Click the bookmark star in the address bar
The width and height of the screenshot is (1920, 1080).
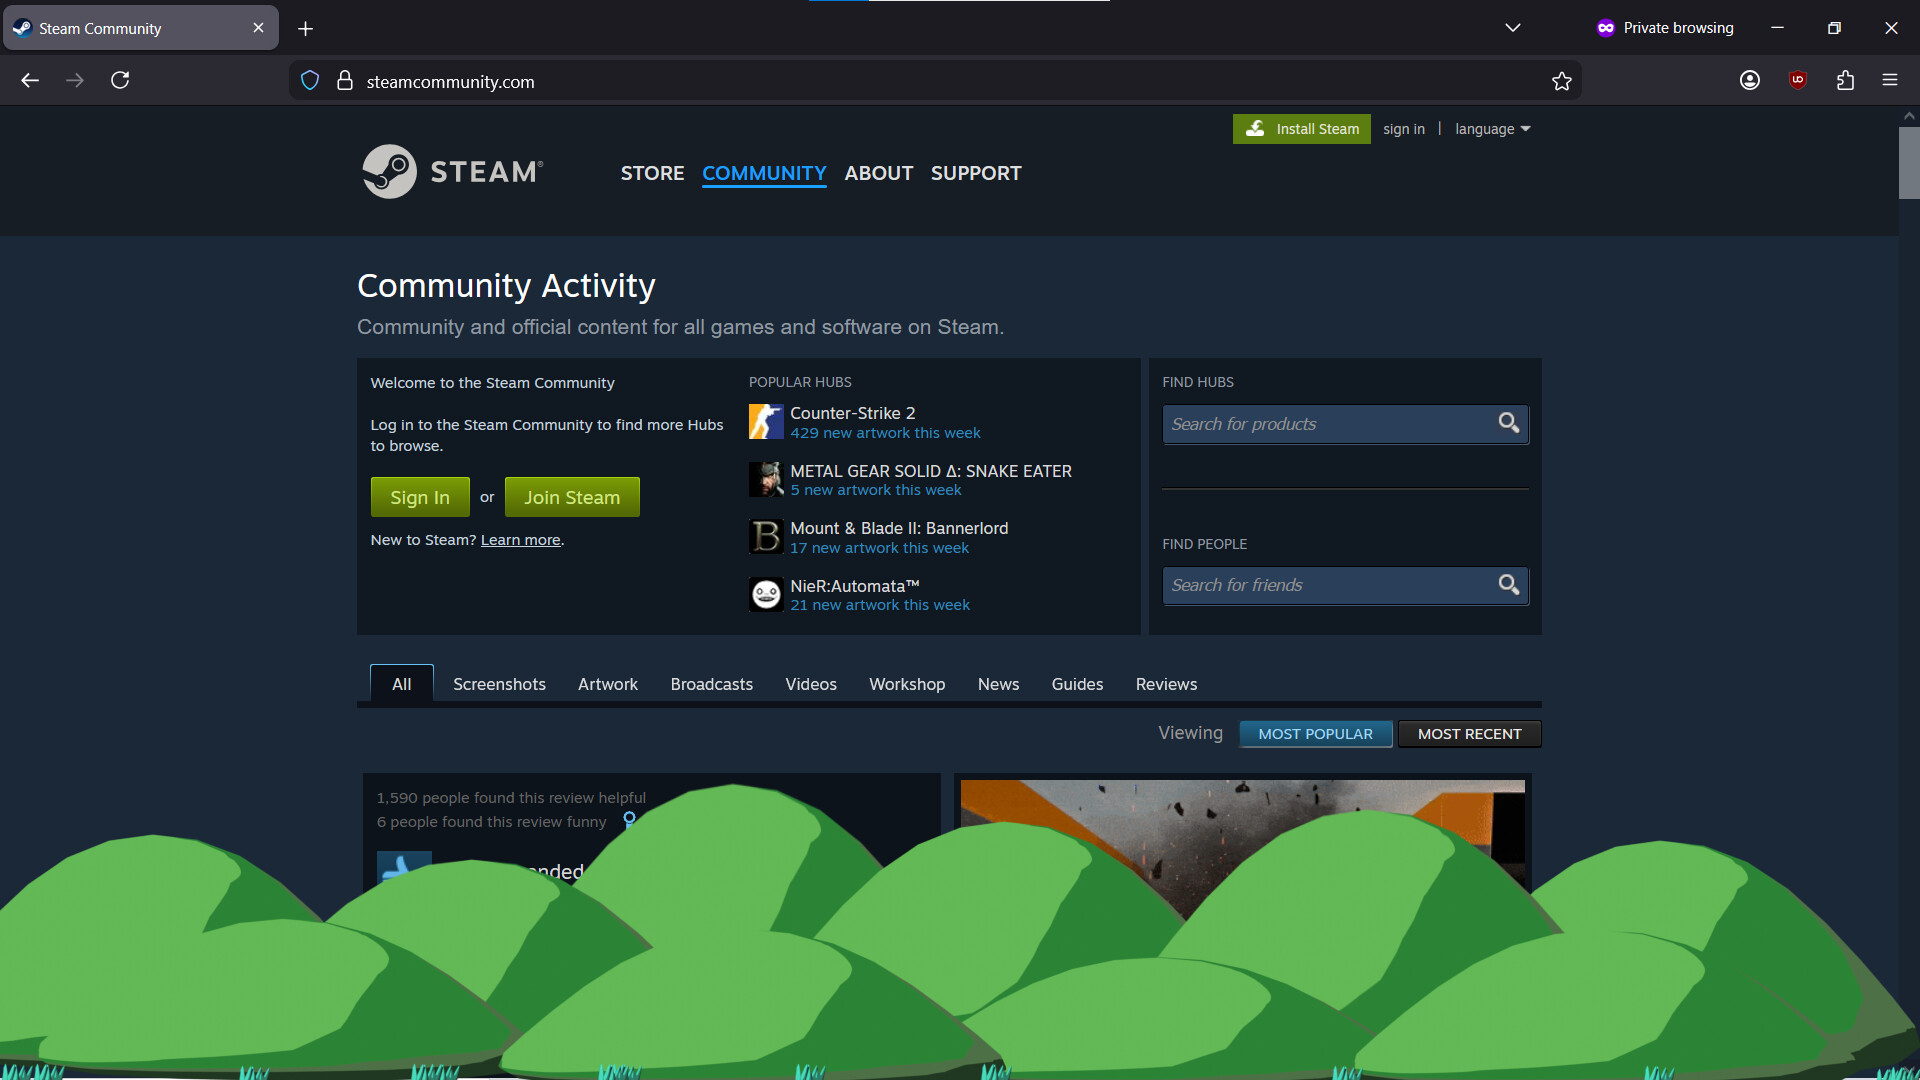point(1562,81)
